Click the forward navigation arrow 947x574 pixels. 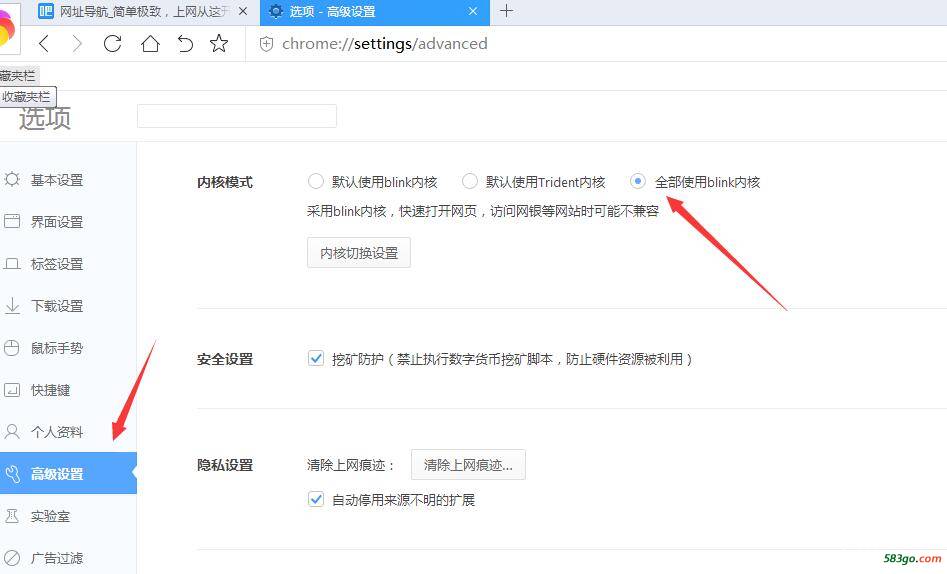pyautogui.click(x=78, y=44)
